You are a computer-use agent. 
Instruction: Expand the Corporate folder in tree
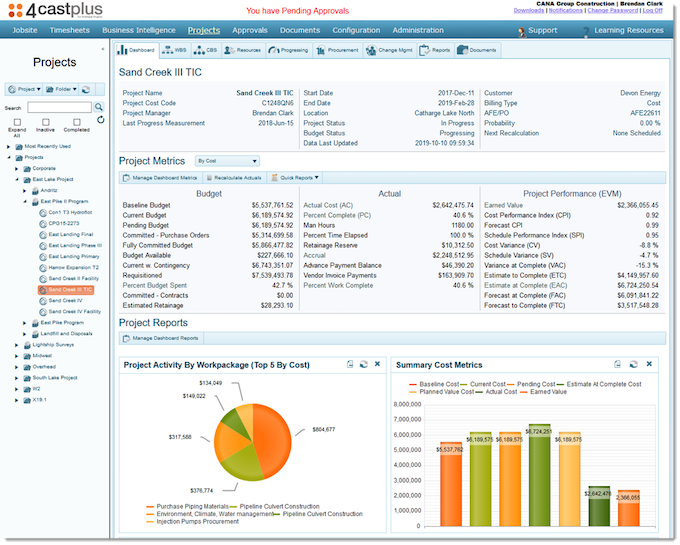pos(16,169)
